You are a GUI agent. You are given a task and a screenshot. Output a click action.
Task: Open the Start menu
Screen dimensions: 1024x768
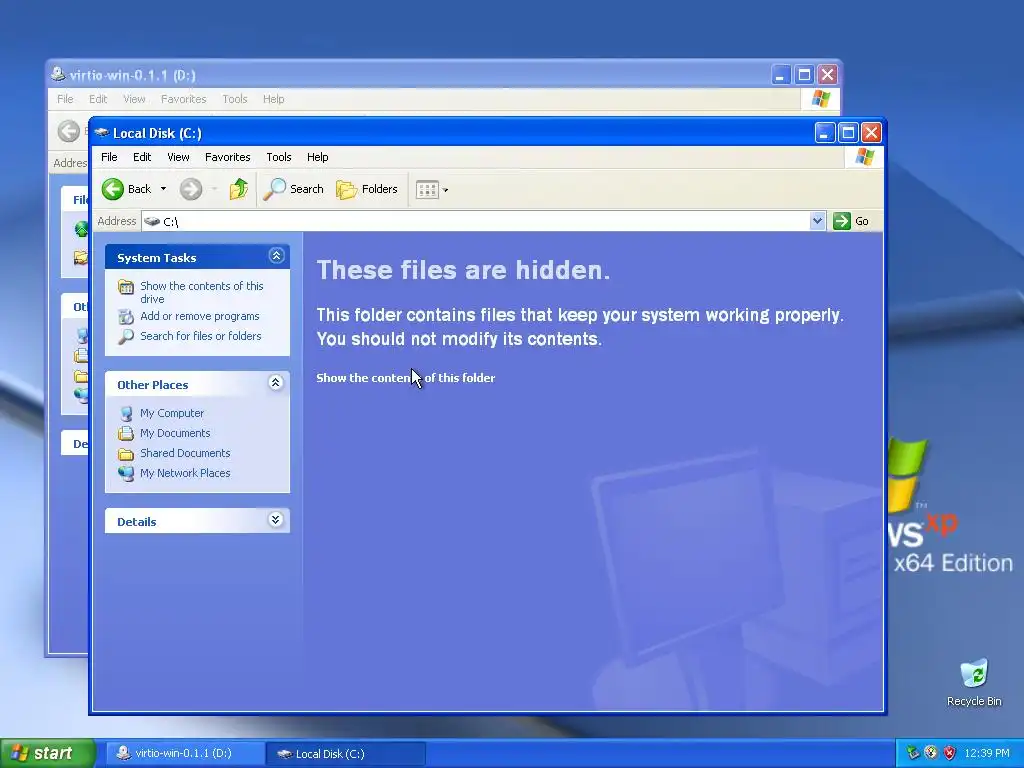47,754
